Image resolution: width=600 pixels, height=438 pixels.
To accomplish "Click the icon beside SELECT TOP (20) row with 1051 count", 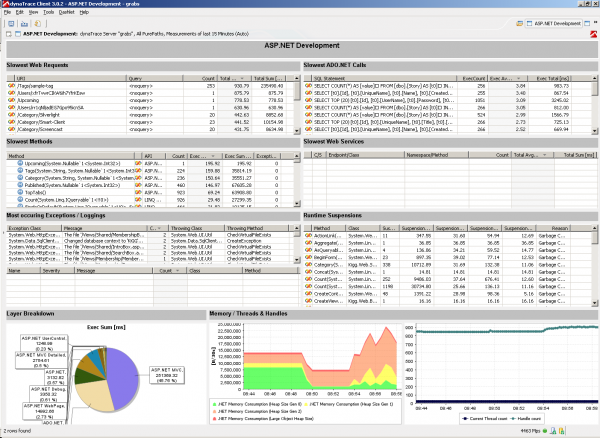I will tap(308, 100).
